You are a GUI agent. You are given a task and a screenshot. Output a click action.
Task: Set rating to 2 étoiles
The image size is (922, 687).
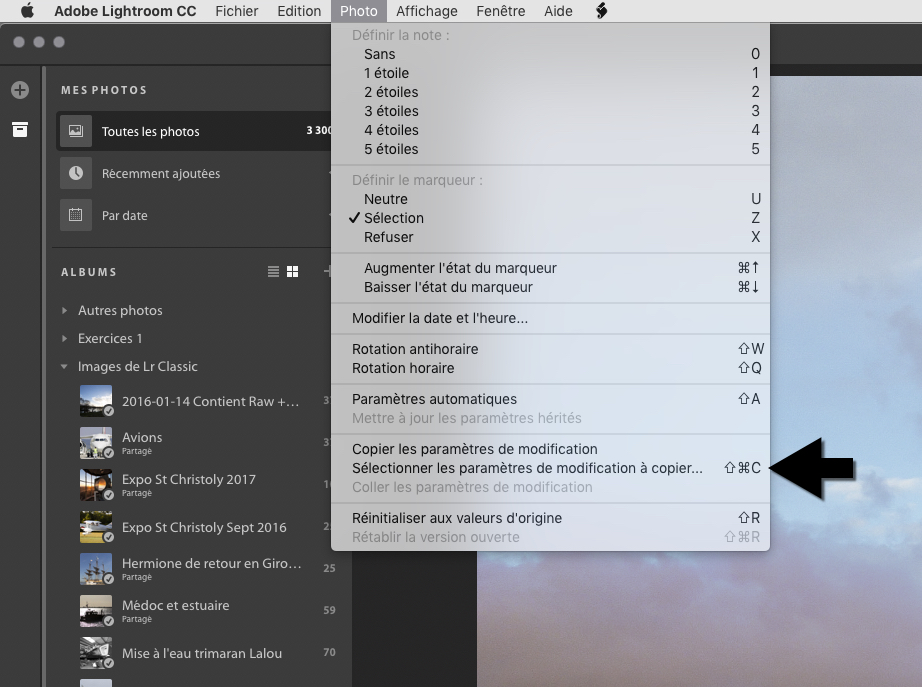pyautogui.click(x=550, y=92)
